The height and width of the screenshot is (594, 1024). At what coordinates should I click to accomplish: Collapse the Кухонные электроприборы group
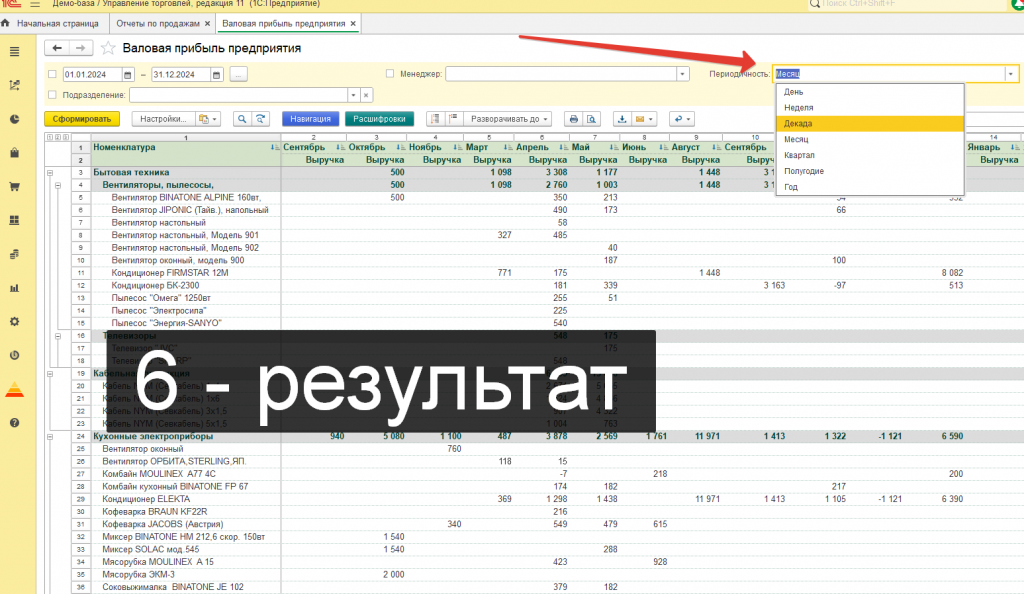(x=50, y=437)
